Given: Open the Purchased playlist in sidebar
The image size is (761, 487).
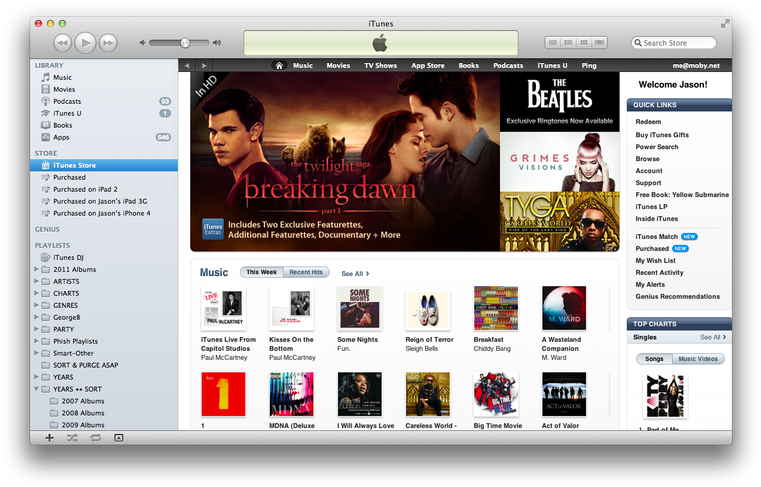Looking at the screenshot, I should click(x=104, y=177).
